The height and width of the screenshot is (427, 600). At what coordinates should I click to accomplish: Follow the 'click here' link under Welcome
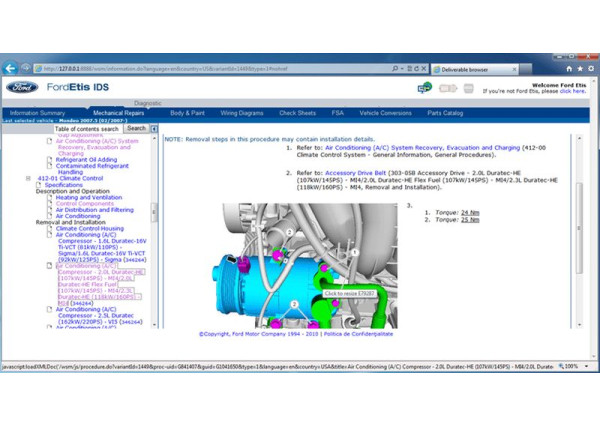pyautogui.click(x=572, y=91)
